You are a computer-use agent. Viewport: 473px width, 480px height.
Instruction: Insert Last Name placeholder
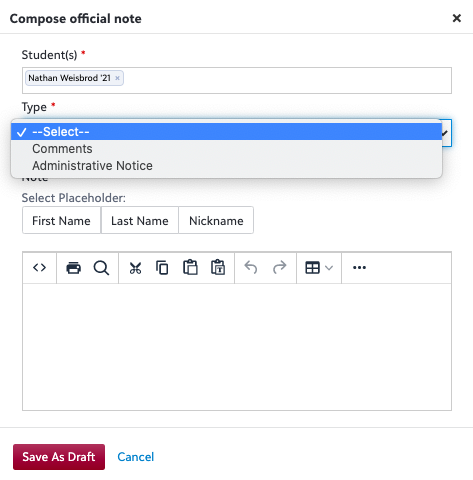pyautogui.click(x=140, y=220)
